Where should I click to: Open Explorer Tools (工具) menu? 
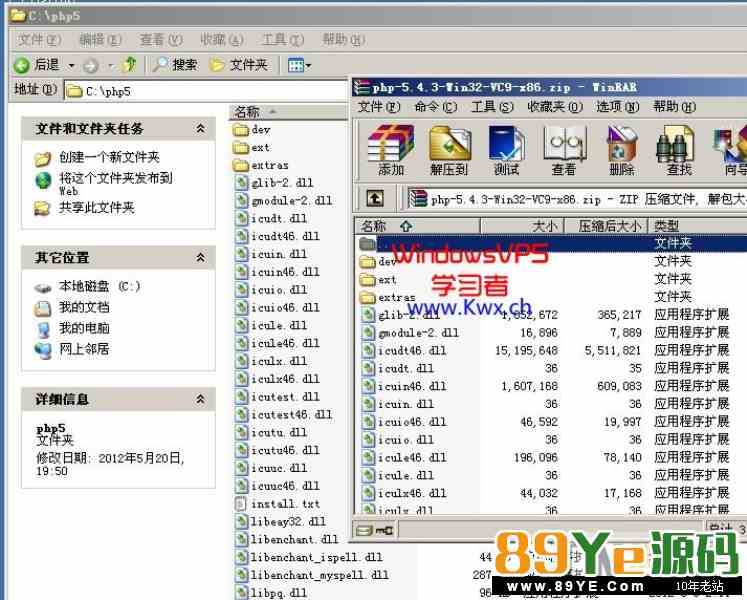pos(283,39)
